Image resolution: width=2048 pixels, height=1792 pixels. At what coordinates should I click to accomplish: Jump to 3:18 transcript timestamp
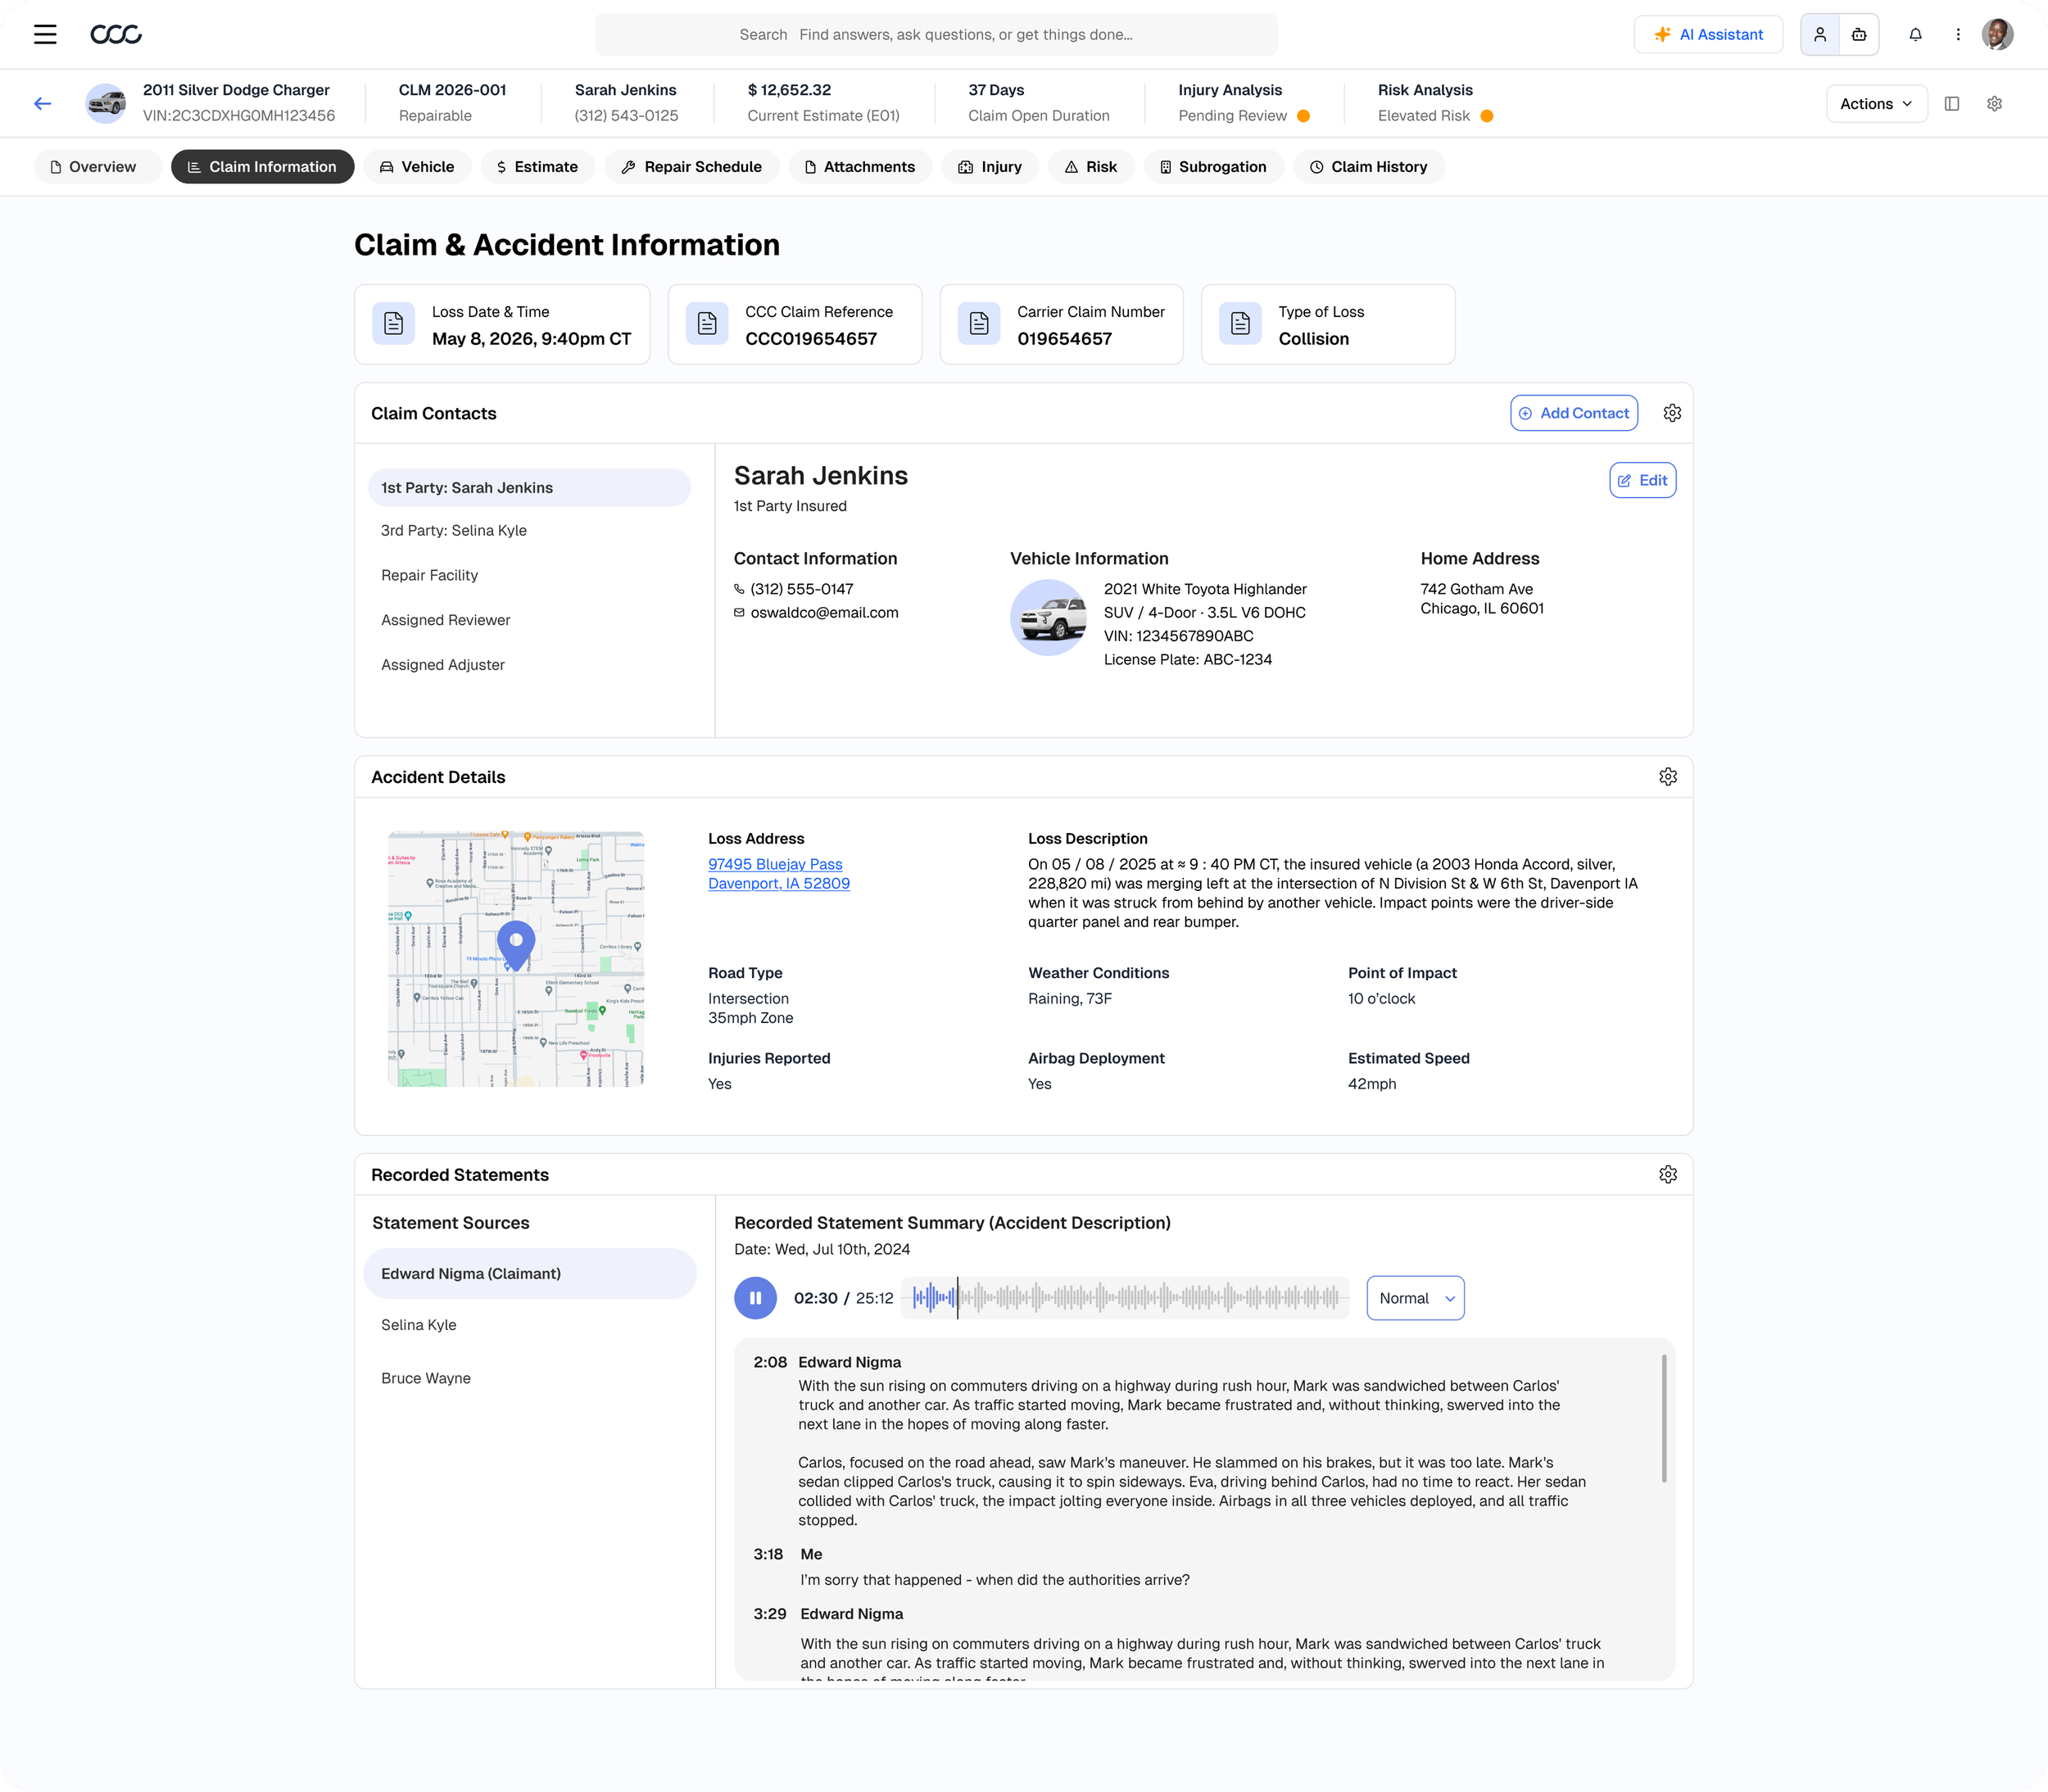pyautogui.click(x=768, y=1553)
